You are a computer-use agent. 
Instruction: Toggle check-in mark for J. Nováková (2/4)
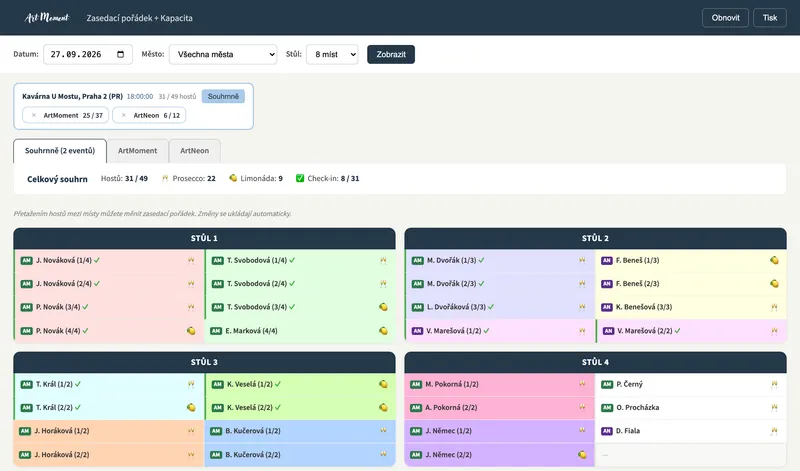pos(97,284)
